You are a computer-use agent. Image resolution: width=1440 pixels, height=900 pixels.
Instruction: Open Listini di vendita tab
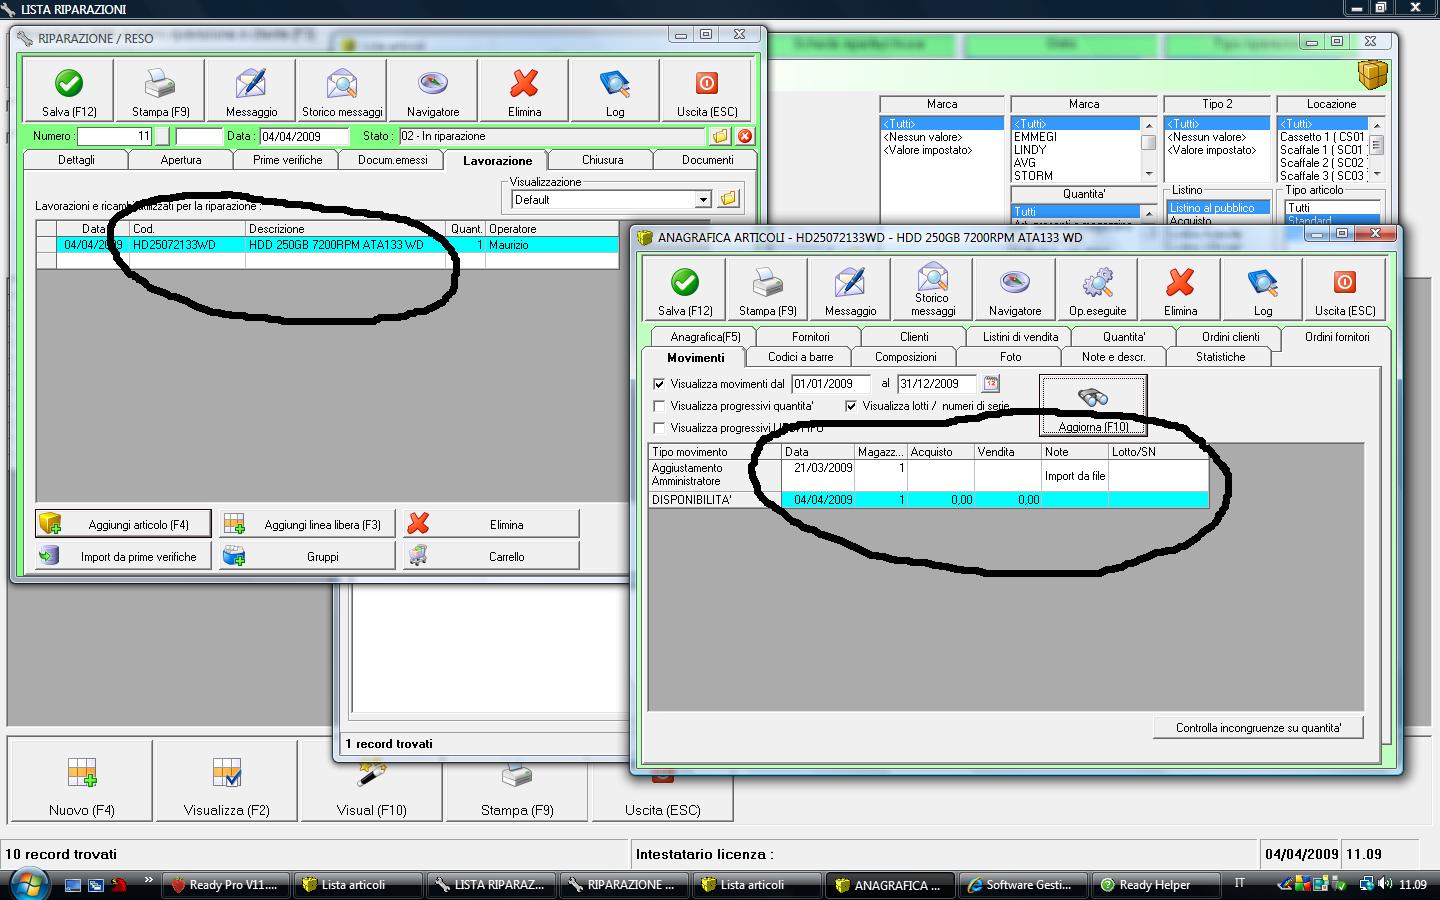1020,337
